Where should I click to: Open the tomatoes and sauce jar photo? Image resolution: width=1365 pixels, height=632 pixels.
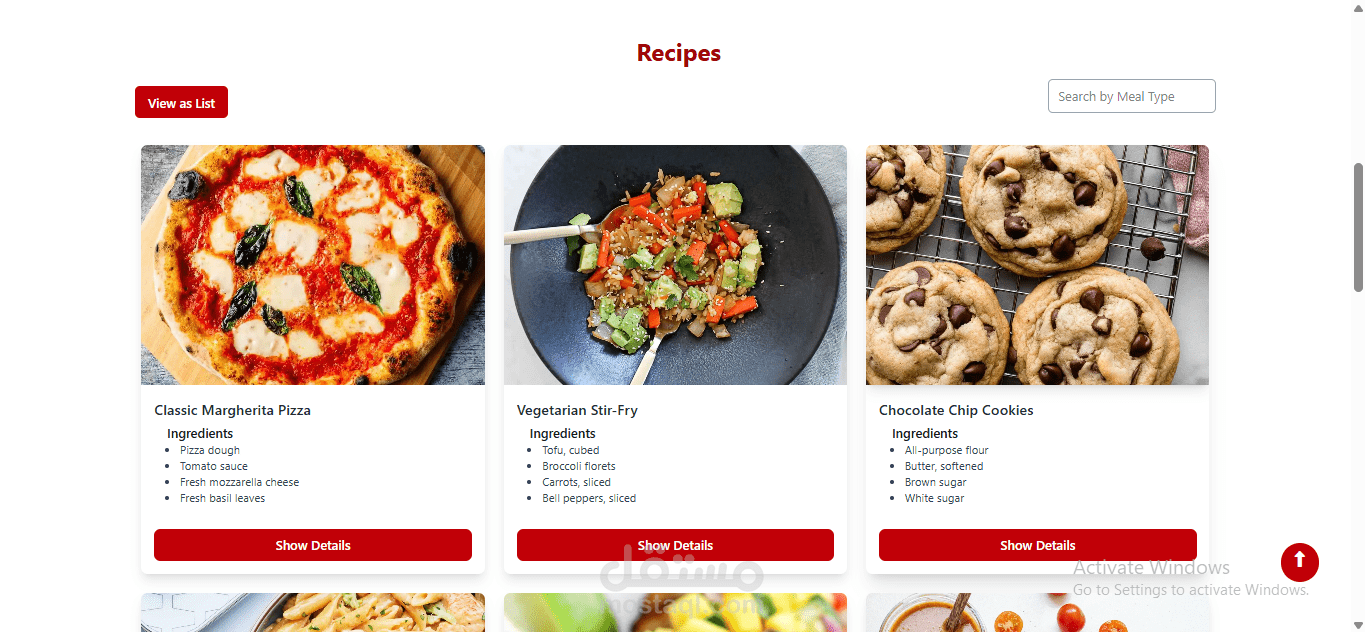1038,613
